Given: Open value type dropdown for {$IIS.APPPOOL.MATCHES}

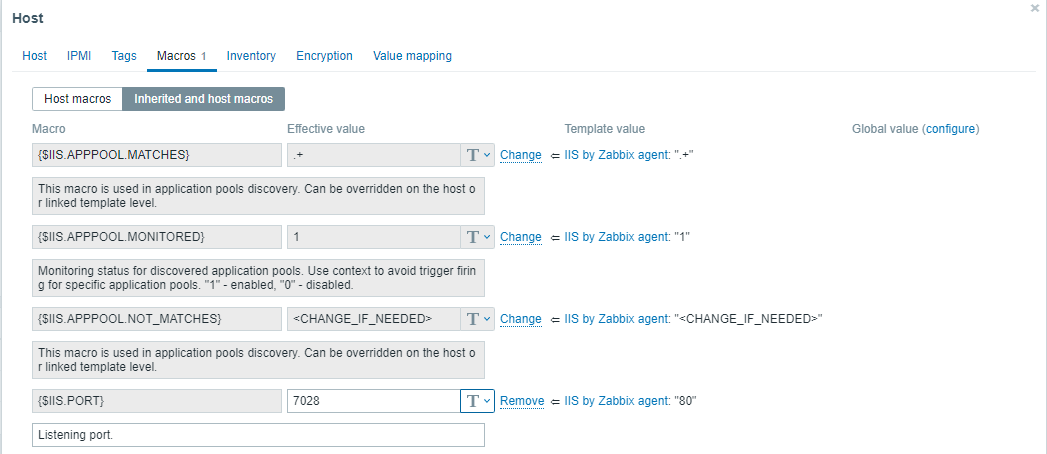Looking at the screenshot, I should [x=477, y=155].
